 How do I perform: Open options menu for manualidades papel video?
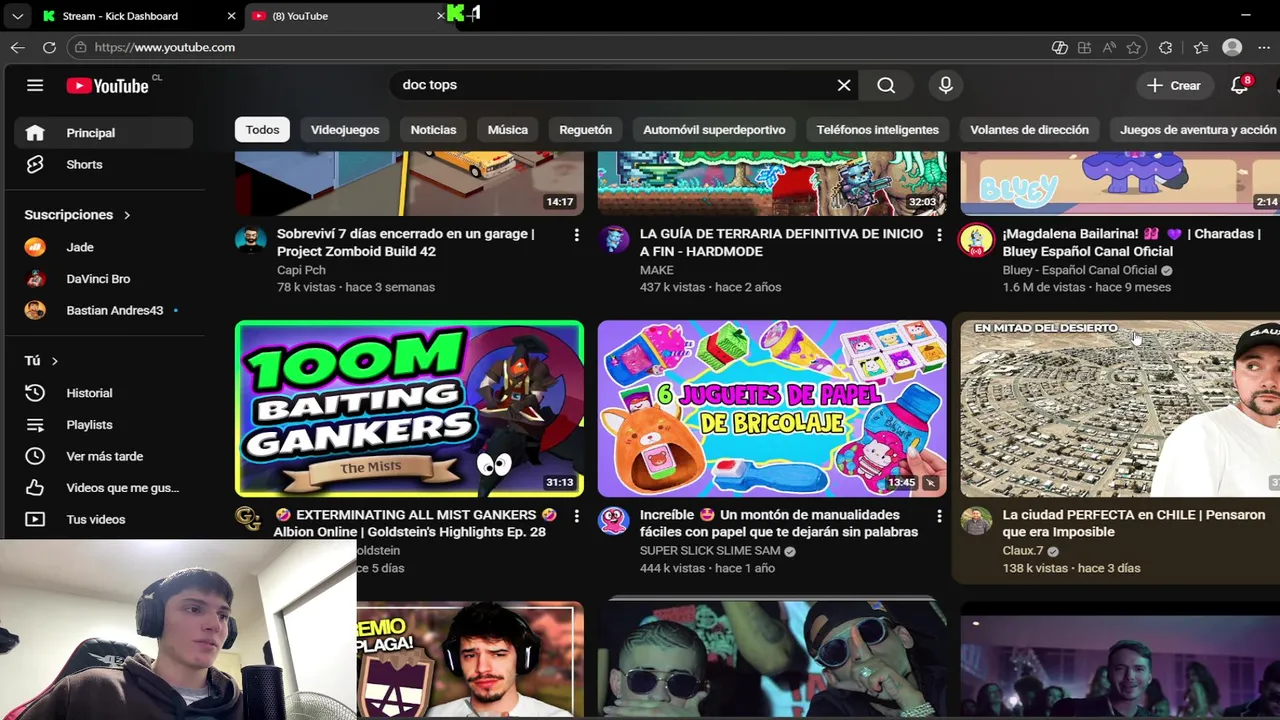(x=938, y=516)
